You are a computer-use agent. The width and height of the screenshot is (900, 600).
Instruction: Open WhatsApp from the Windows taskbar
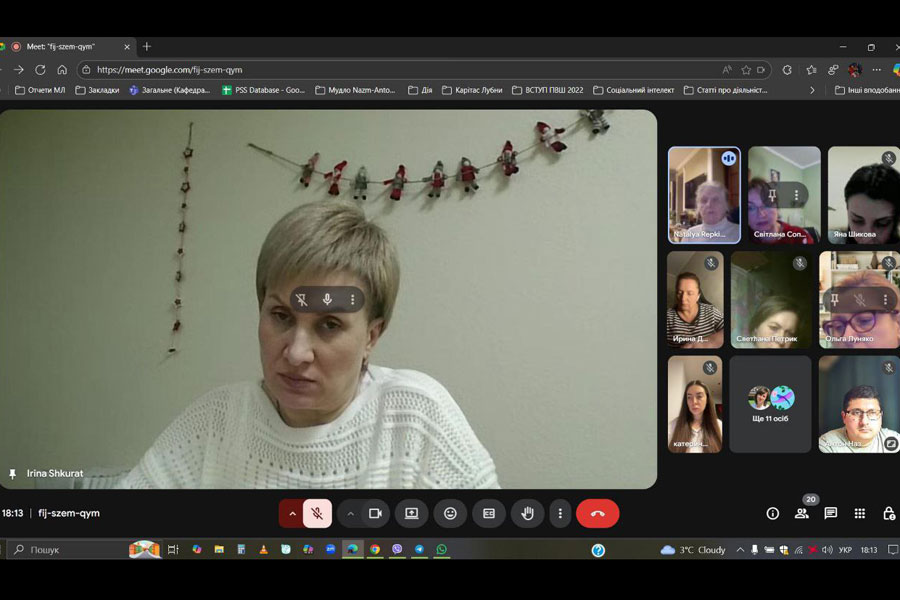(x=441, y=549)
